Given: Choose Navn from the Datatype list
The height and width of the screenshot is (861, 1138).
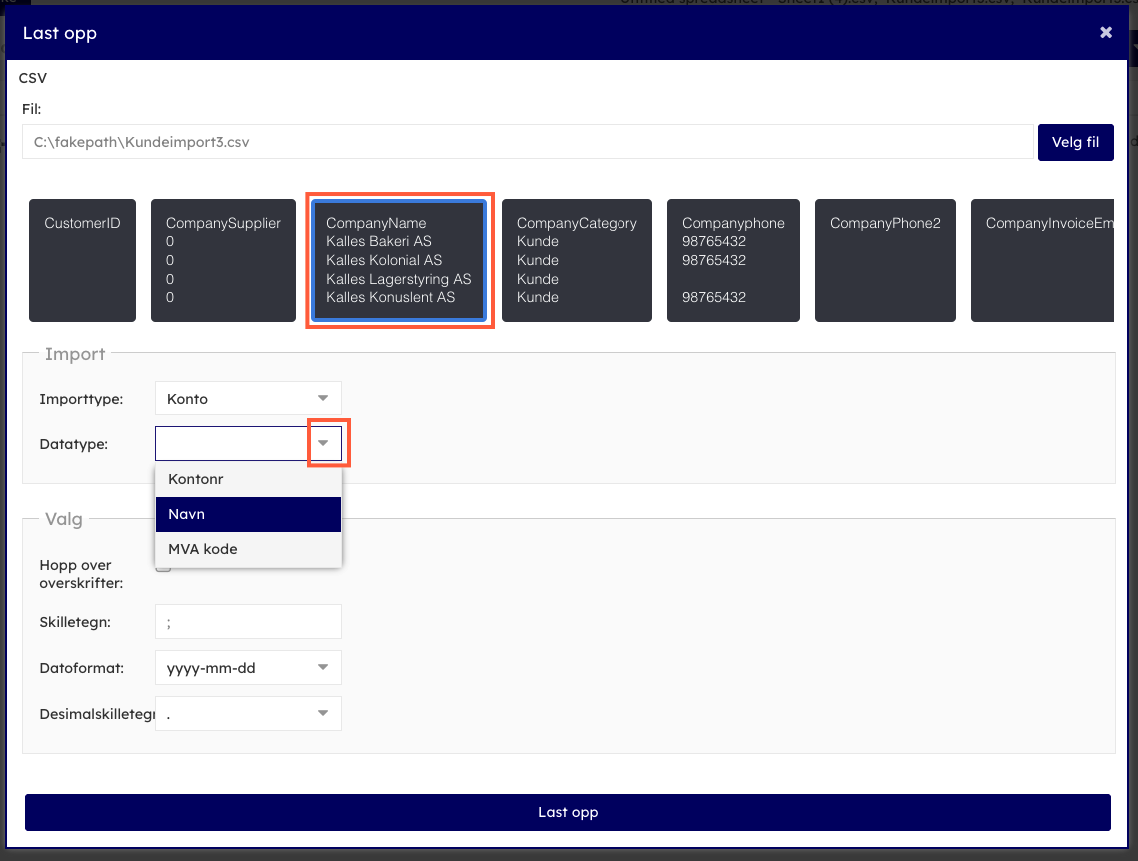Looking at the screenshot, I should click(248, 514).
